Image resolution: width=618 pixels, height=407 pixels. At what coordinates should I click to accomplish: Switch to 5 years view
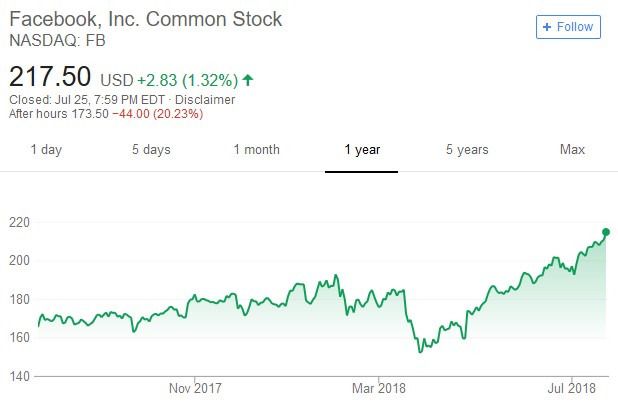(467, 150)
